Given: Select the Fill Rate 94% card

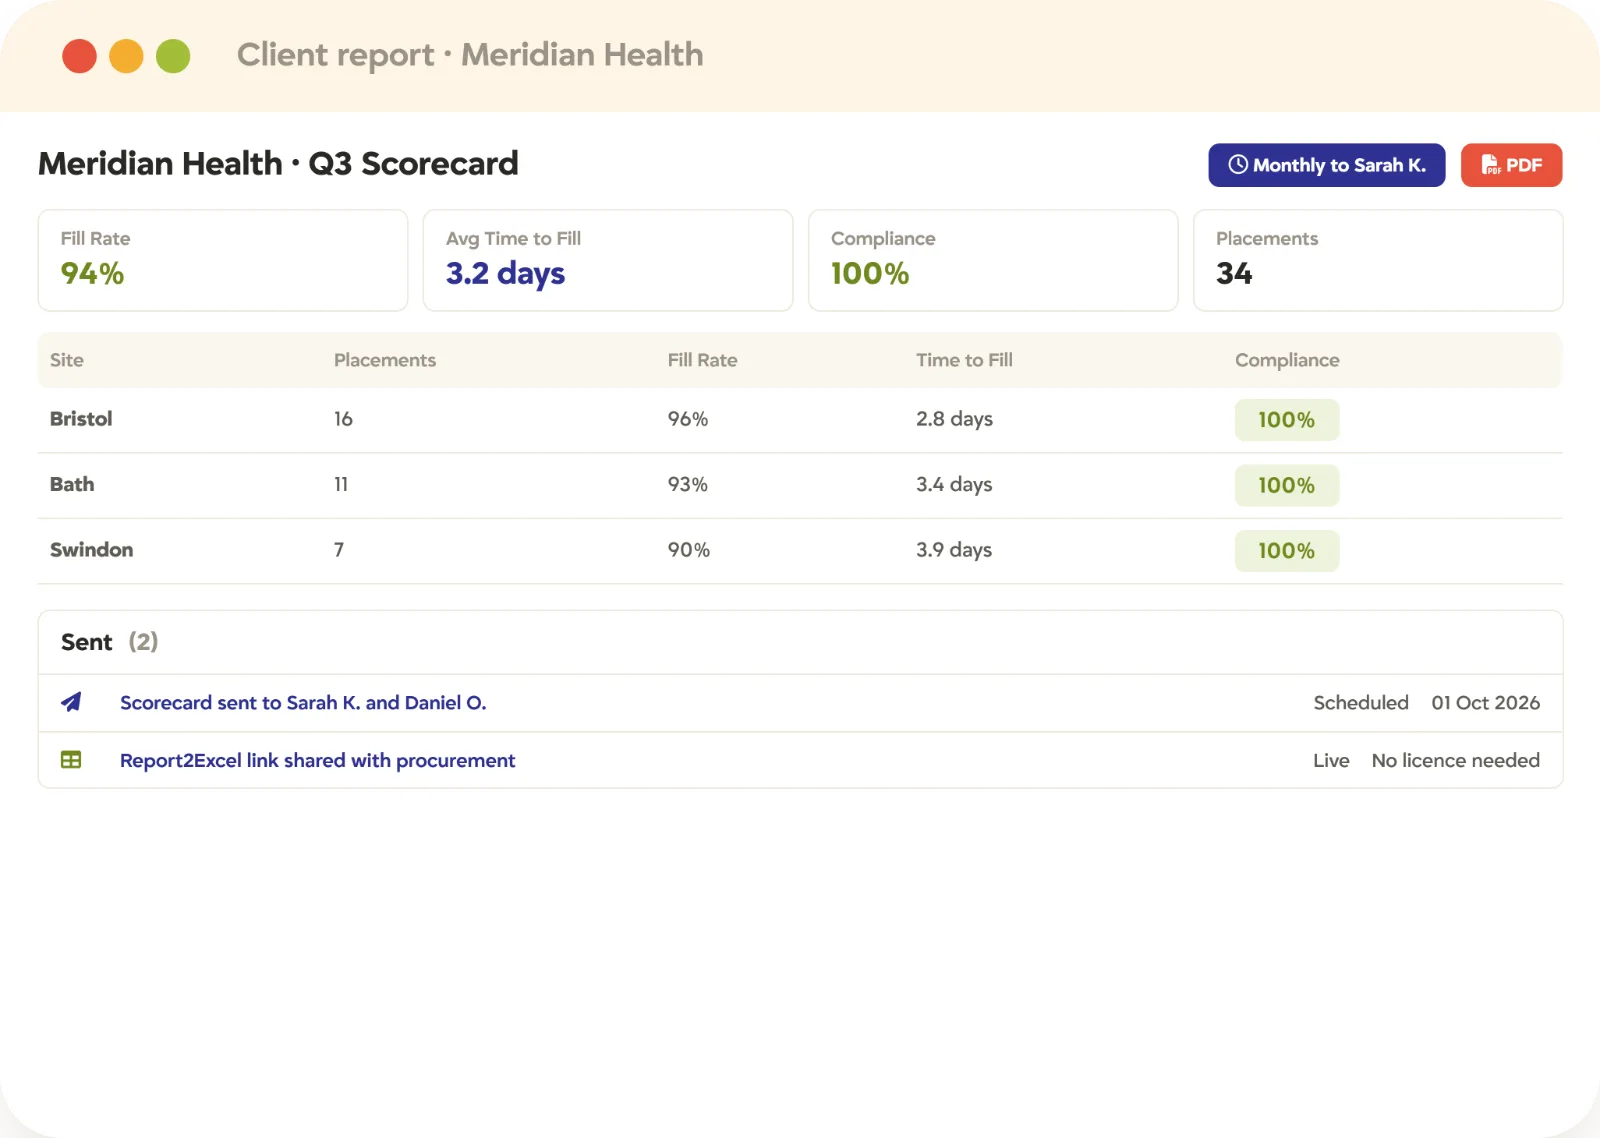Looking at the screenshot, I should point(223,260).
